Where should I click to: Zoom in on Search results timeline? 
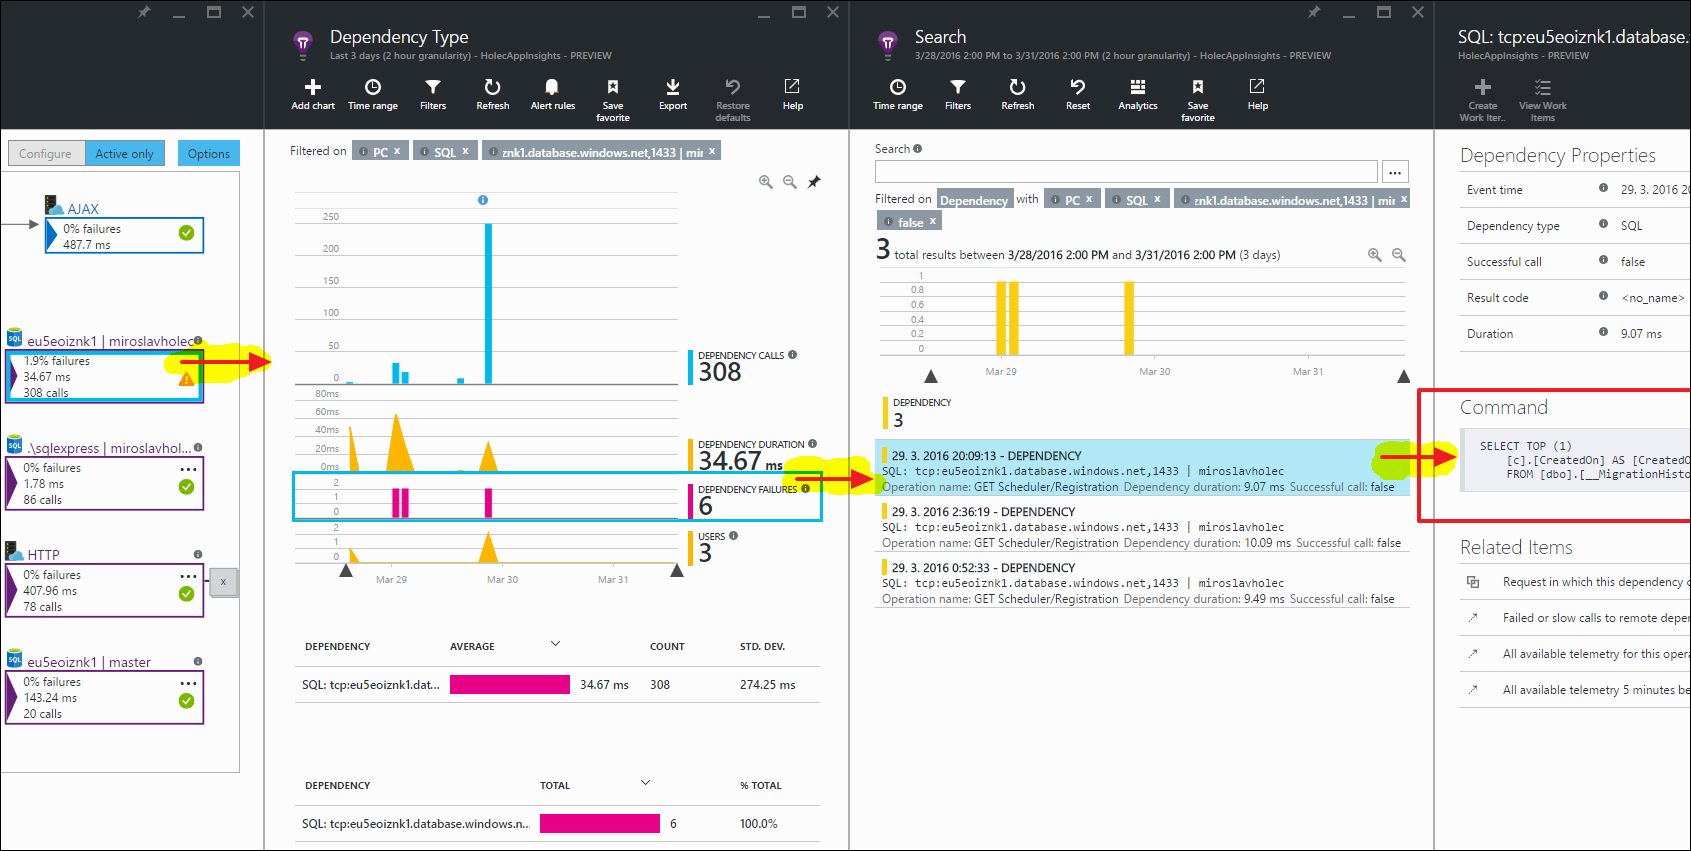(1375, 255)
